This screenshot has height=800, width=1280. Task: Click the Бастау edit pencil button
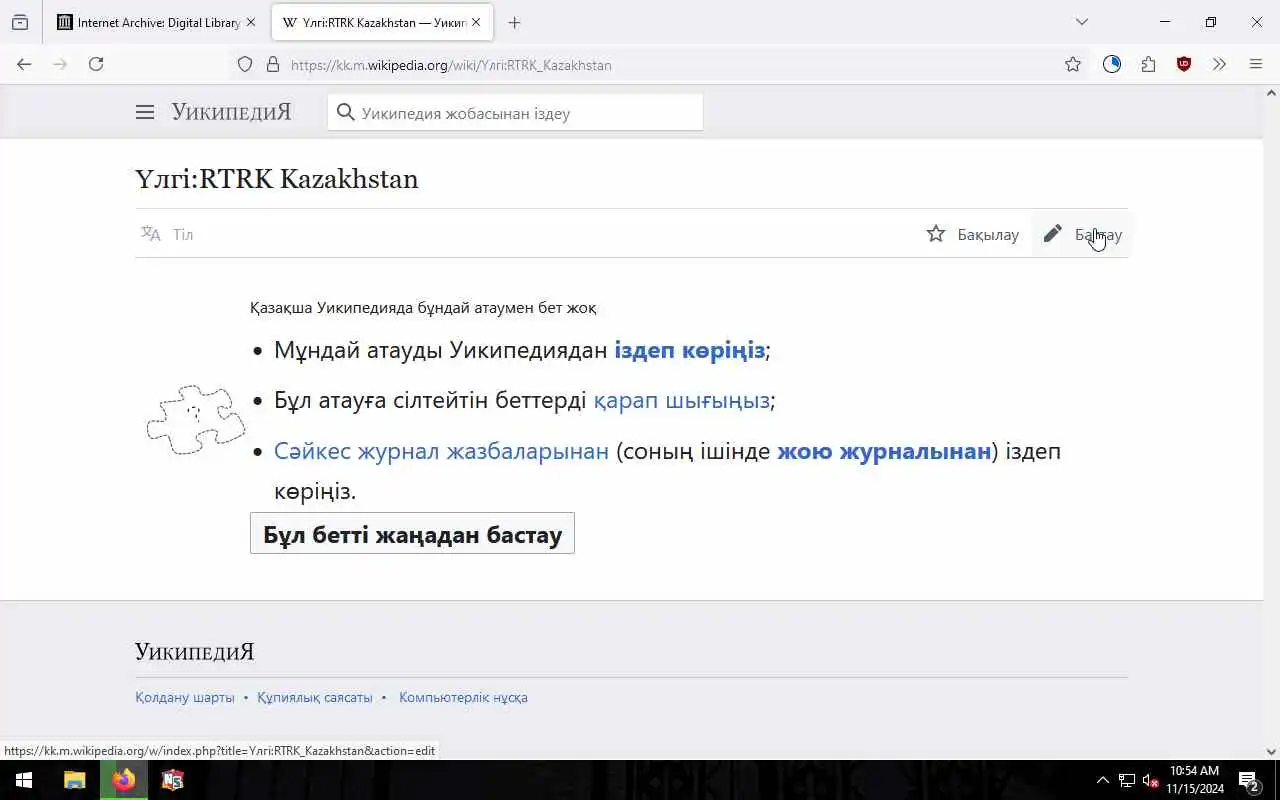(1082, 234)
